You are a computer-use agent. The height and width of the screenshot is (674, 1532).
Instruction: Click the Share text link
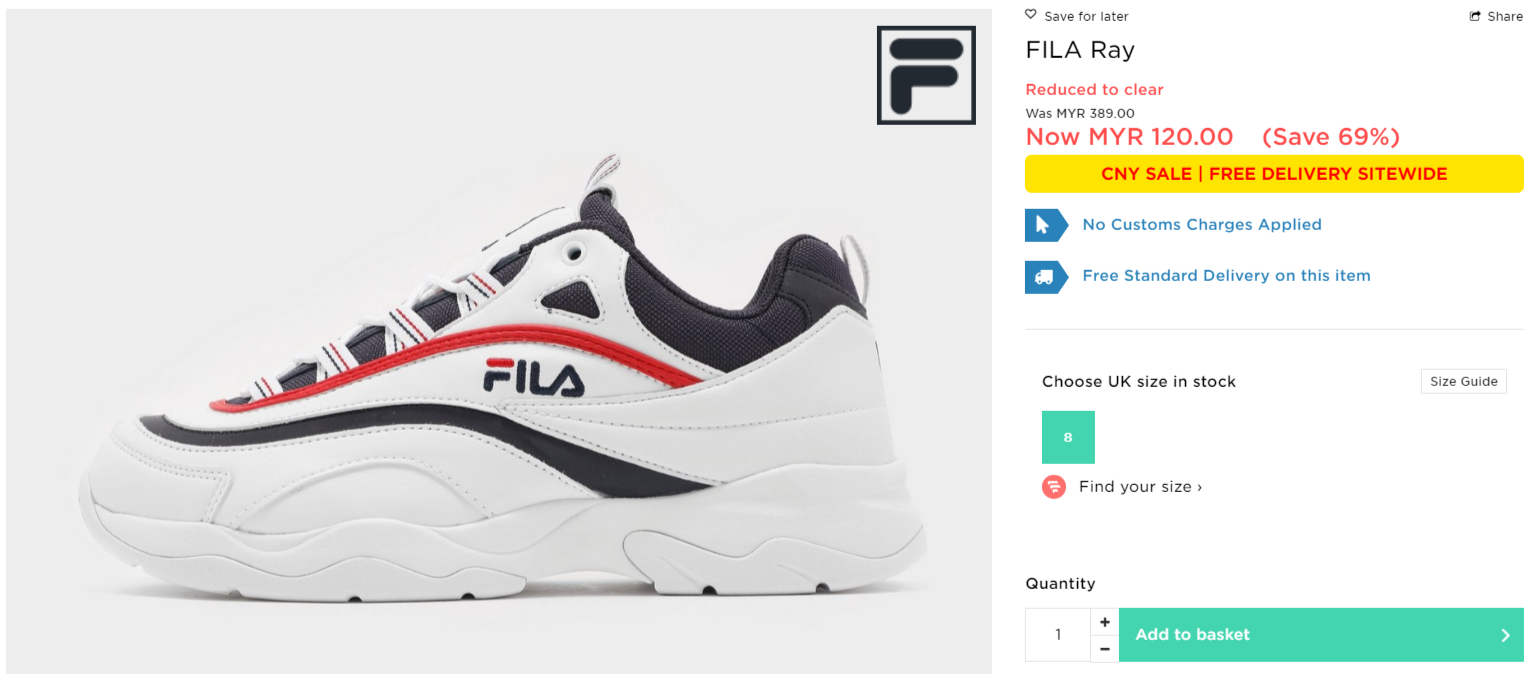[1505, 16]
